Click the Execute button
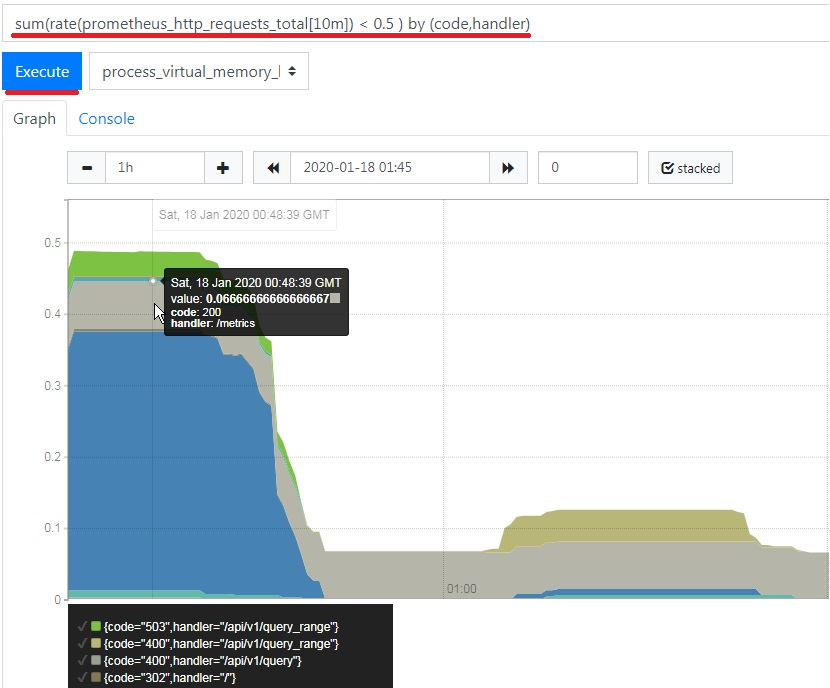This screenshot has height=688, width=830. click(42, 71)
